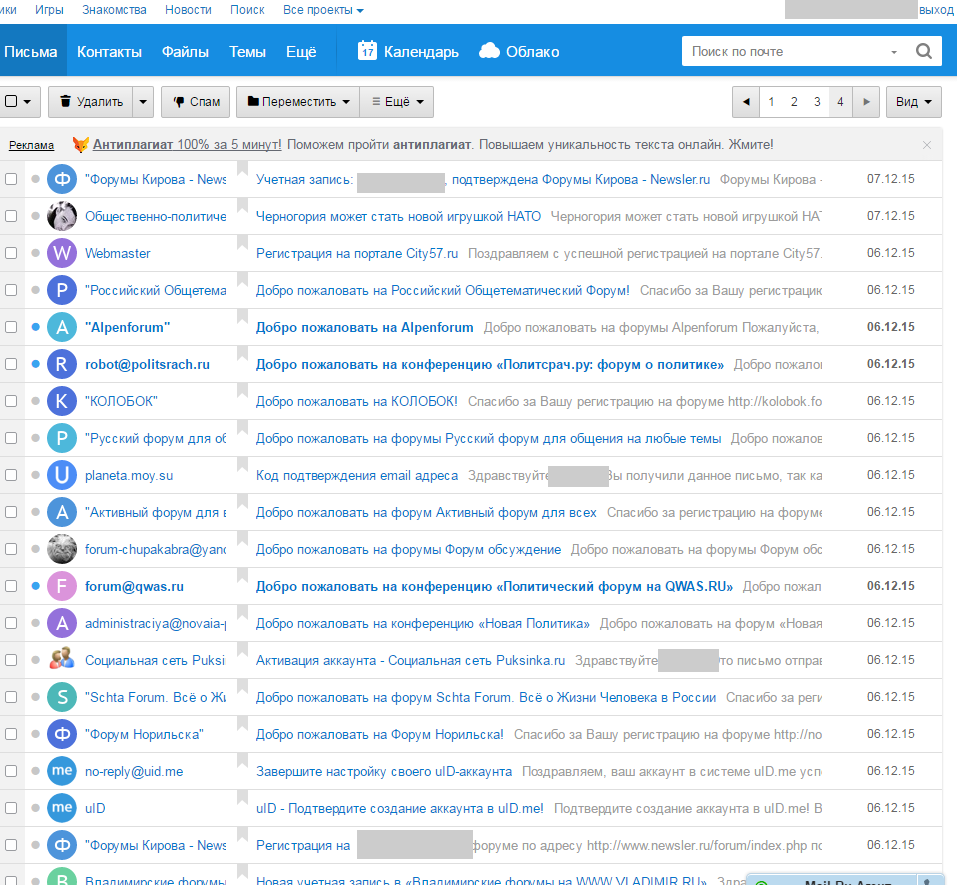Viewport: 957px width, 885px height.
Task: Click the me avatar for no-reply@uid.me
Action: [62, 771]
